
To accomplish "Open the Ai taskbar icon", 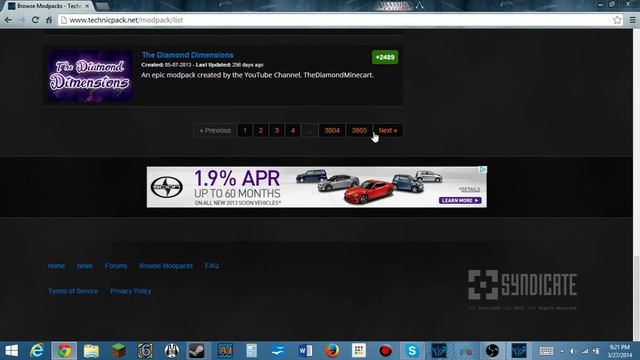I will pos(225,351).
